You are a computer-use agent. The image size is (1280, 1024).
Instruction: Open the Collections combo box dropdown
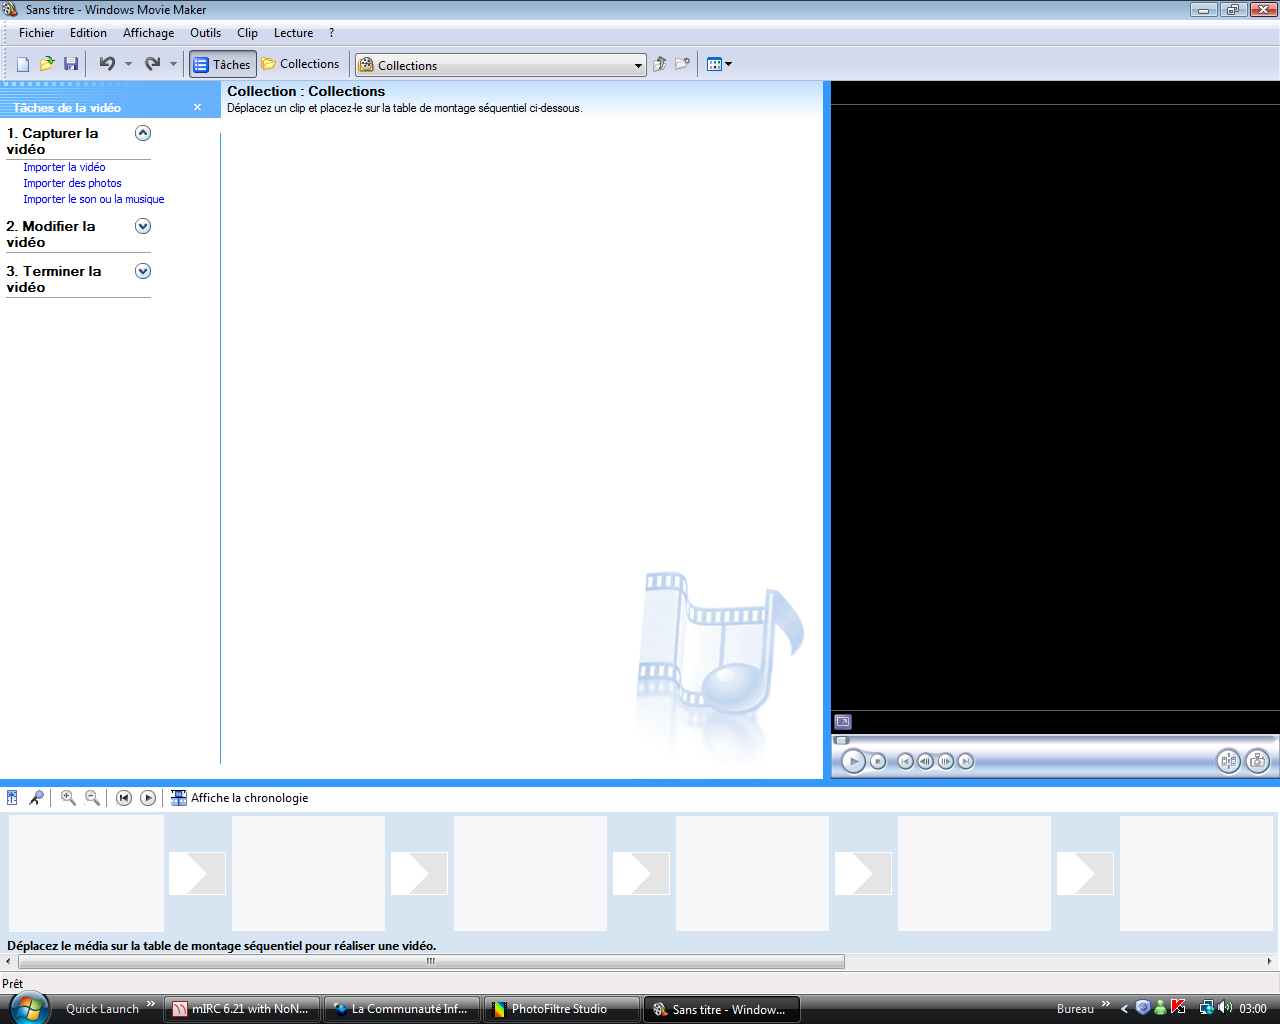coord(638,66)
